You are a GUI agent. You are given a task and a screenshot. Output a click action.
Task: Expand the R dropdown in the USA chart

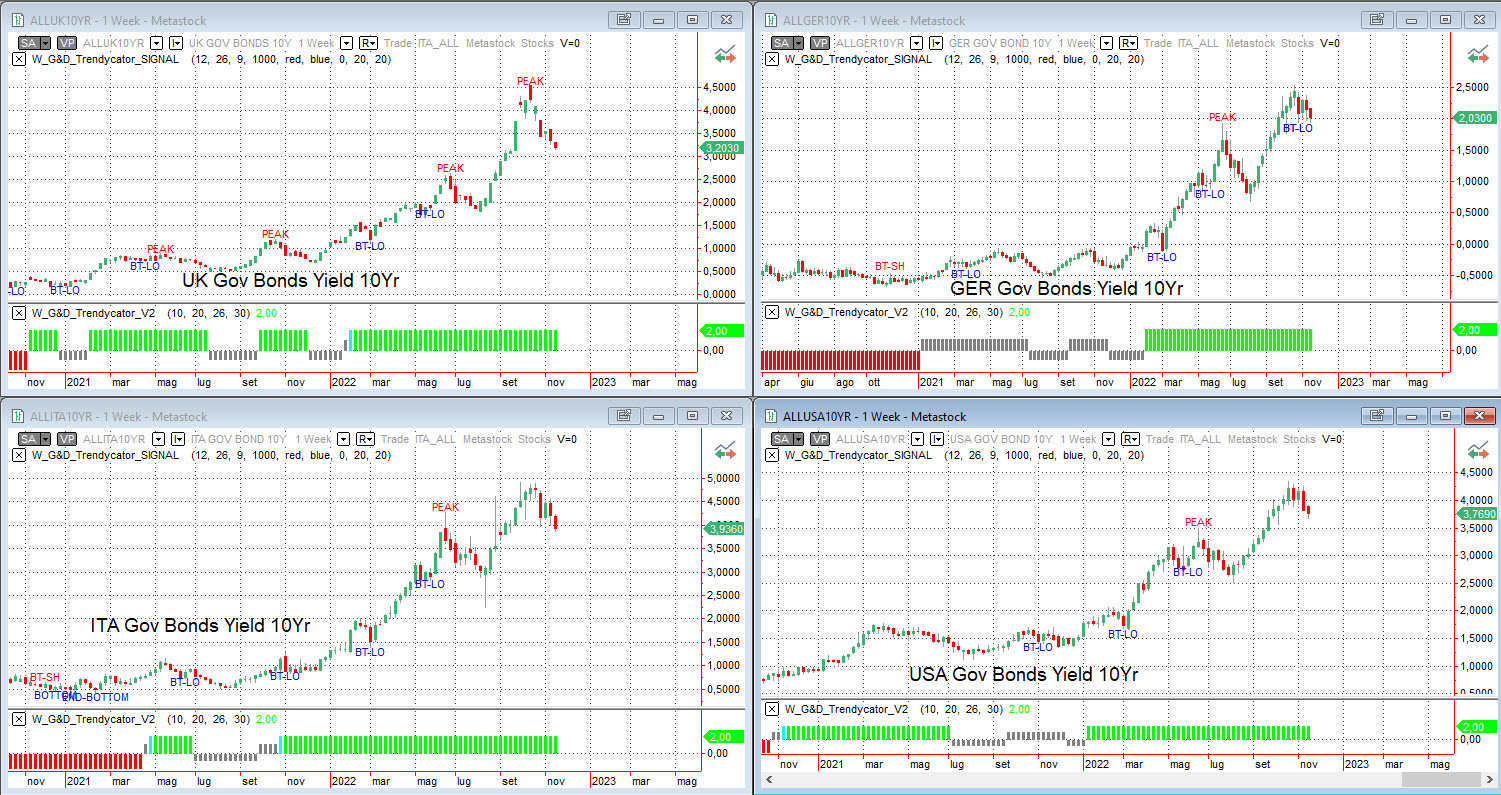pyautogui.click(x=1127, y=439)
